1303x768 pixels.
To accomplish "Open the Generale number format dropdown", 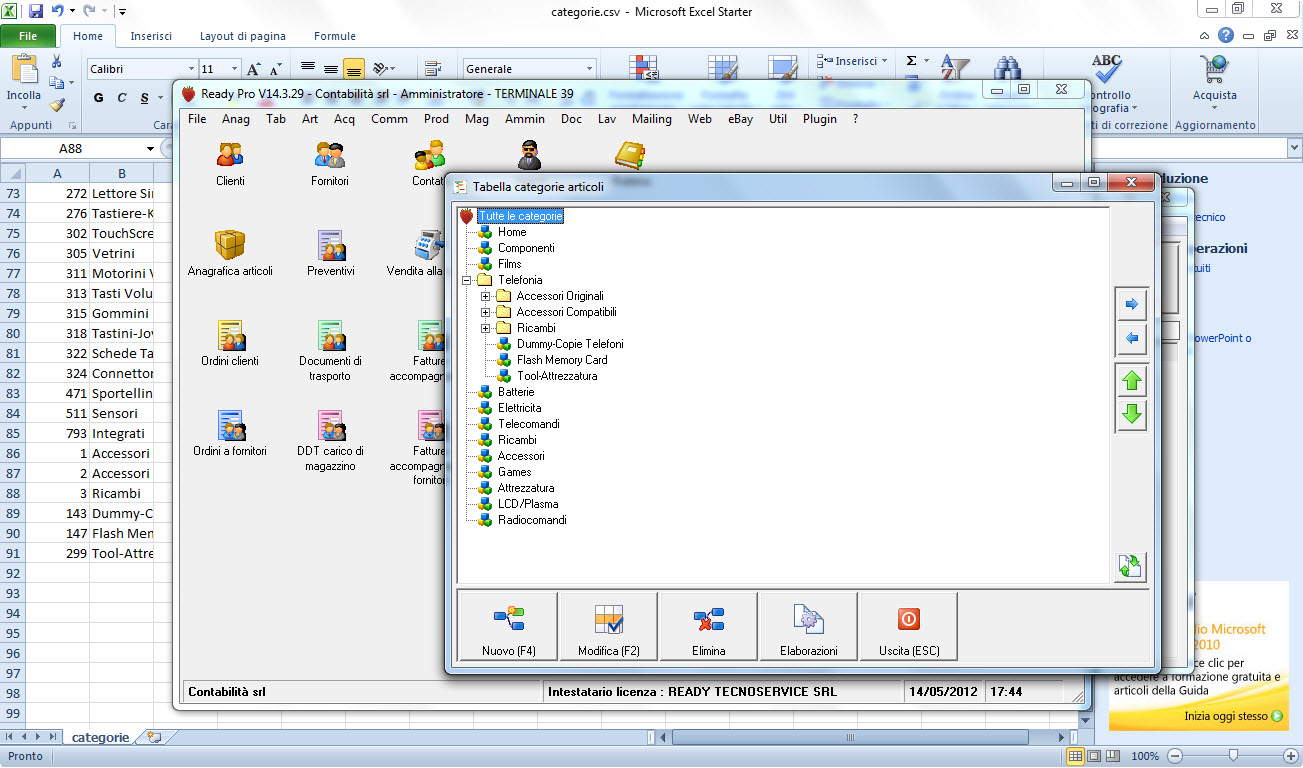I will tap(589, 69).
